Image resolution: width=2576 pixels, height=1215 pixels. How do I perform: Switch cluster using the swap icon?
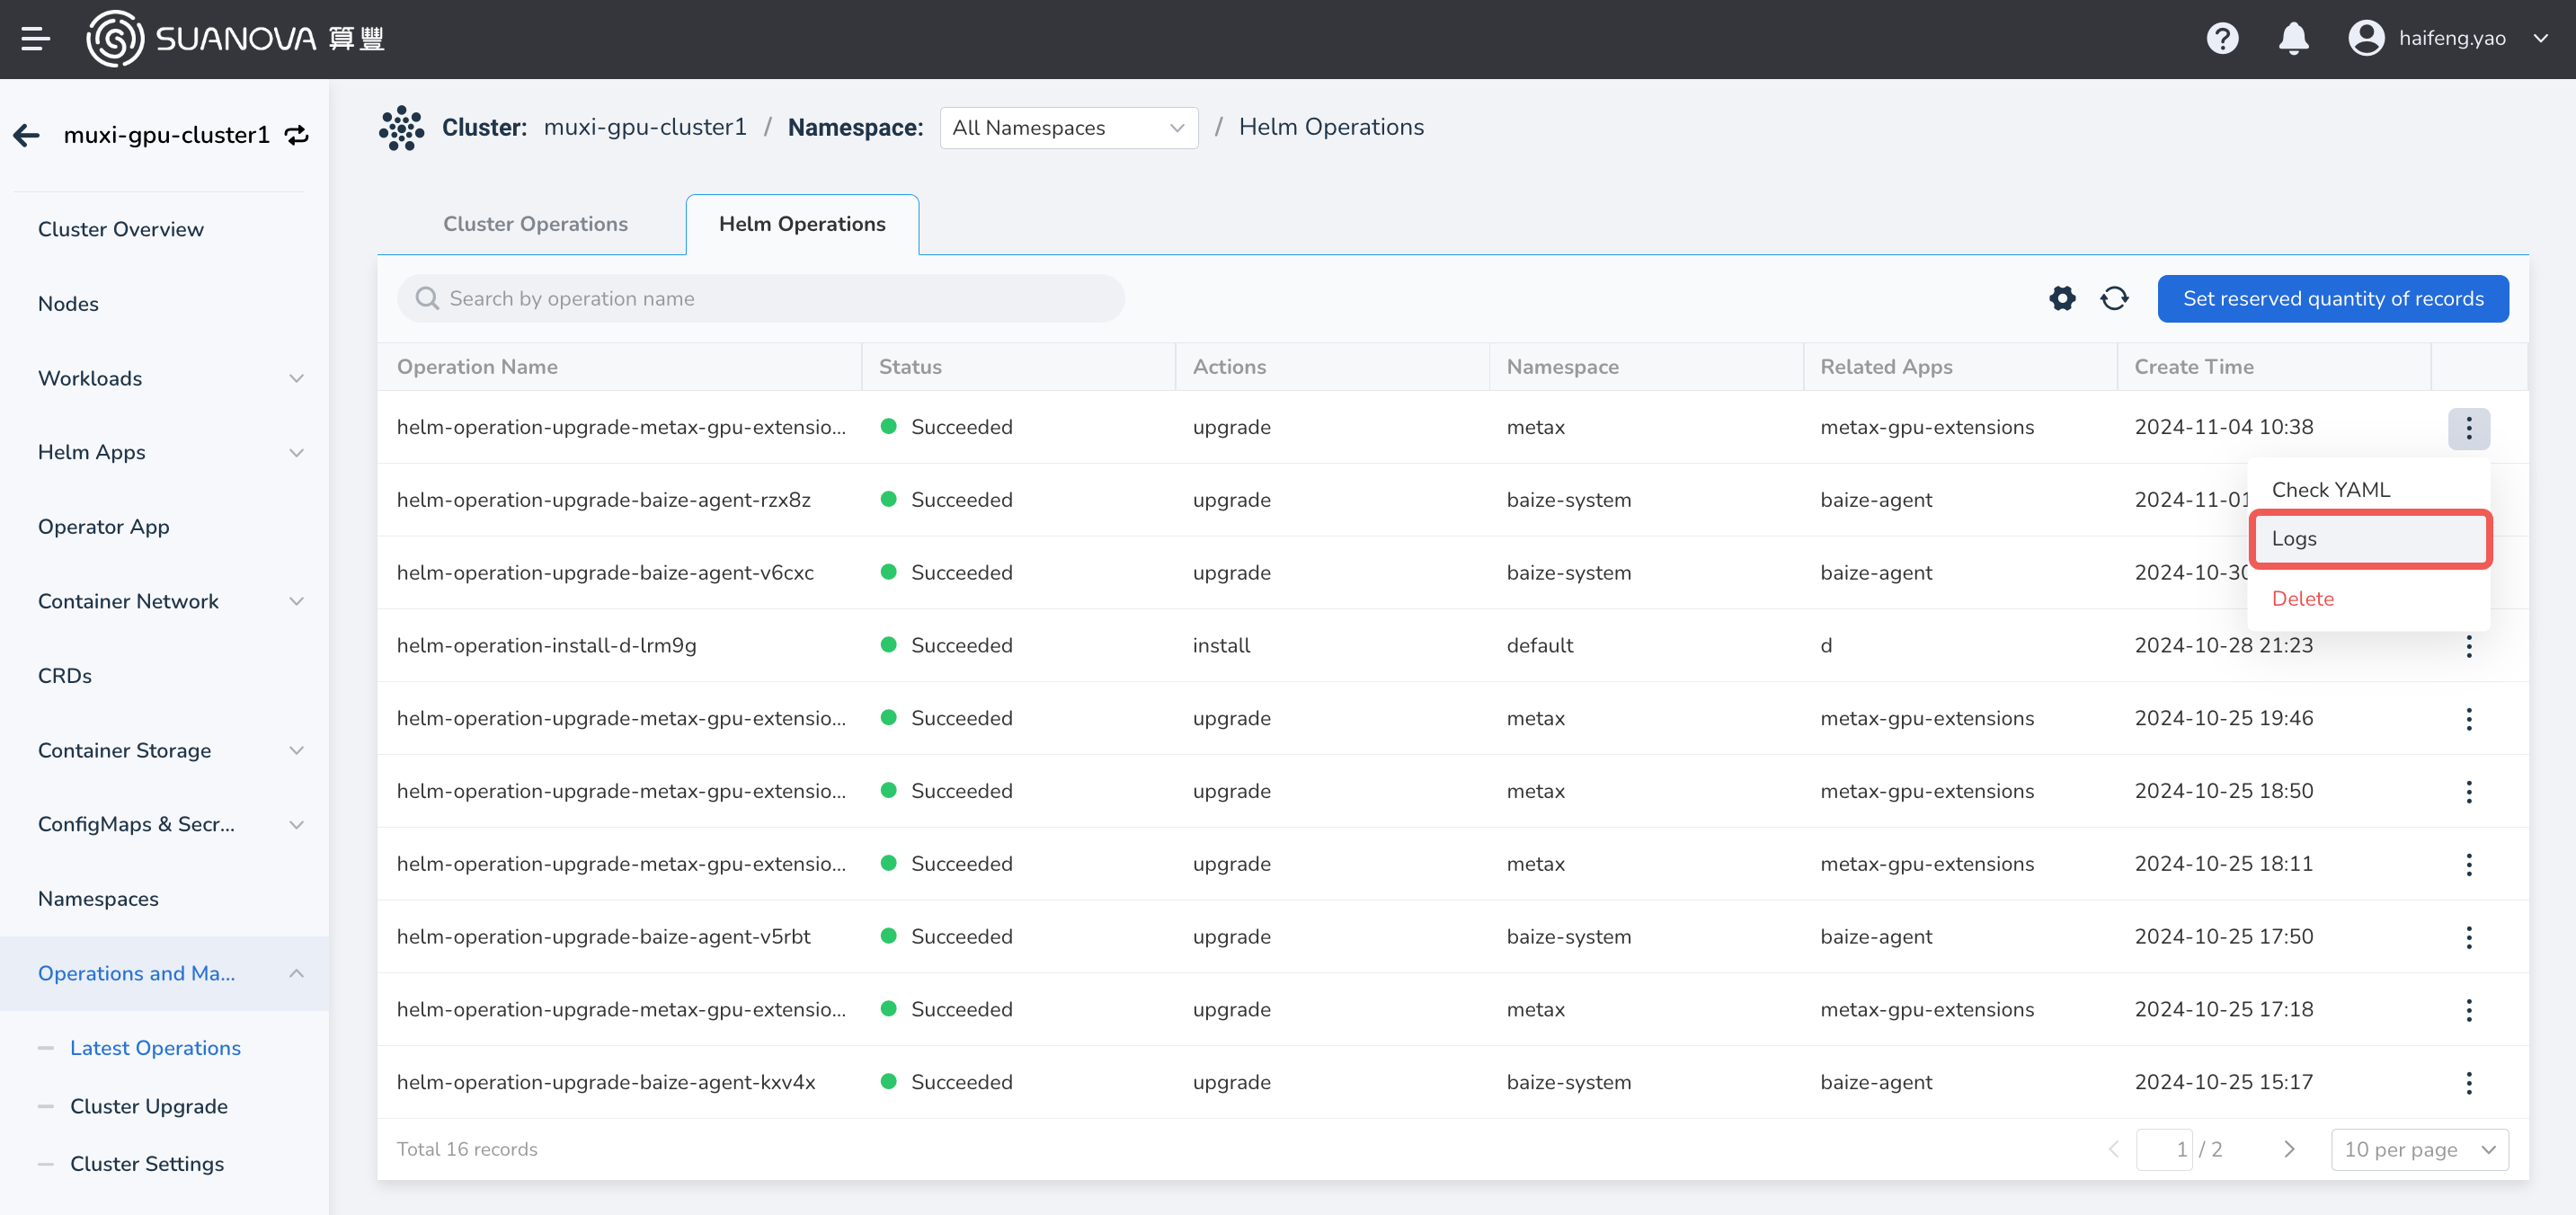(x=297, y=135)
